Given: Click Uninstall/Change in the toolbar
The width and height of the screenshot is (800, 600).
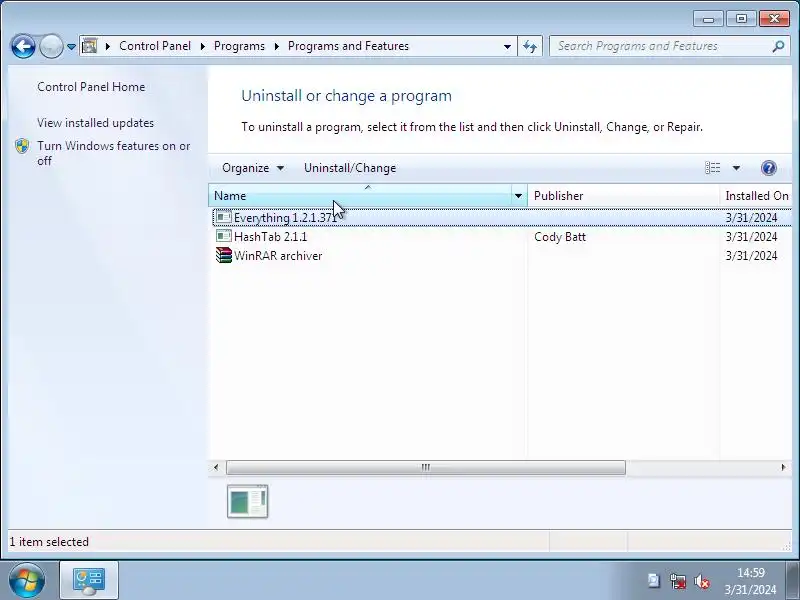Looking at the screenshot, I should click(350, 168).
